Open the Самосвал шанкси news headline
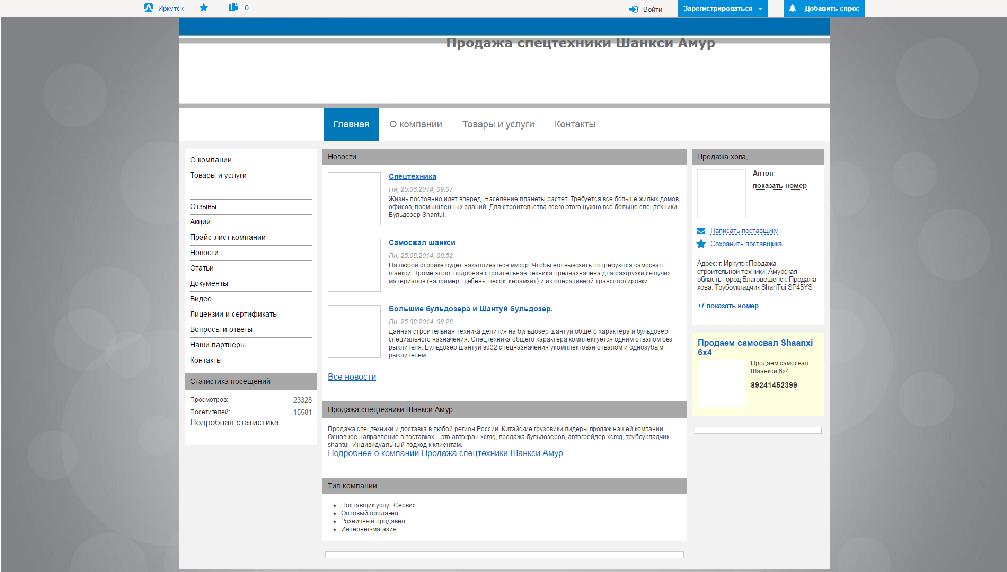Viewport: 1007px width, 572px height. (422, 243)
